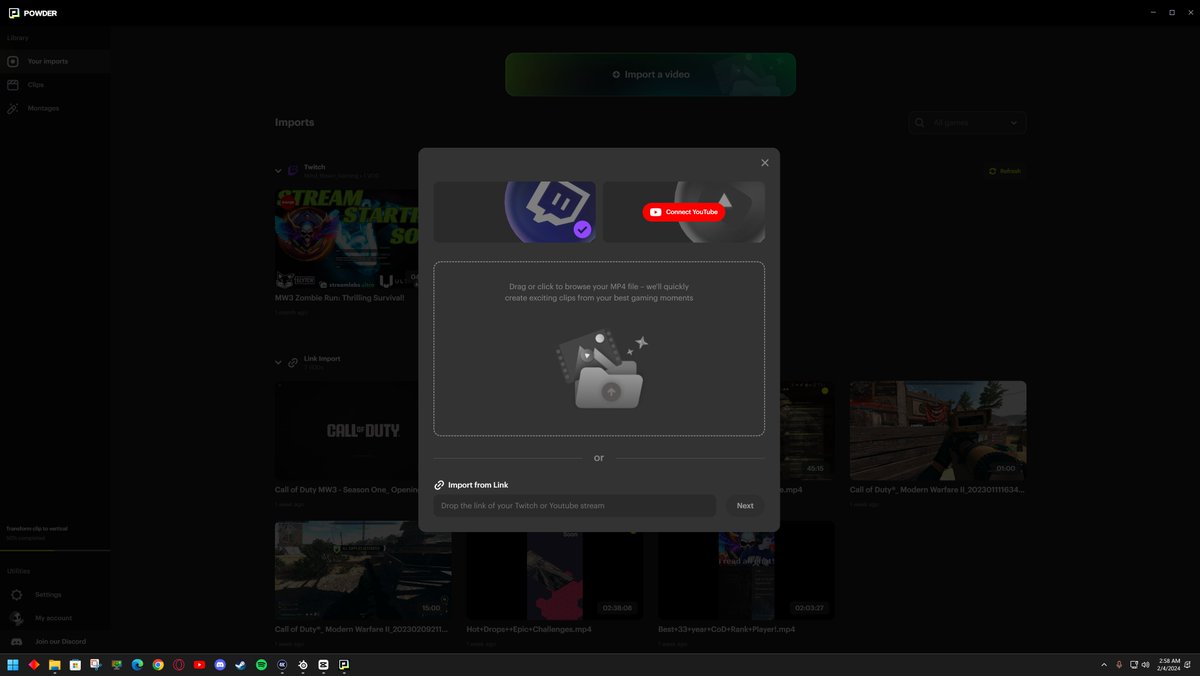Close the import dialog with the X

[x=765, y=163]
